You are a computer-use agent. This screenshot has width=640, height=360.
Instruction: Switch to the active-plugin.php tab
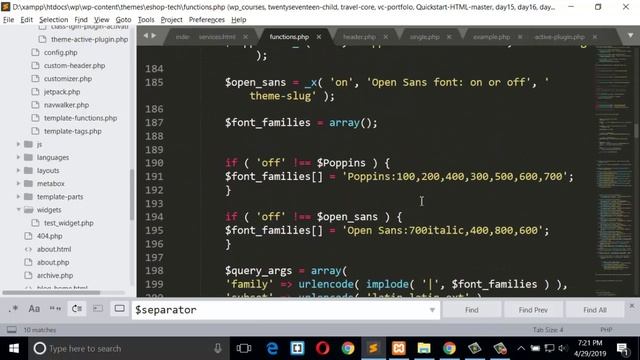coord(559,37)
